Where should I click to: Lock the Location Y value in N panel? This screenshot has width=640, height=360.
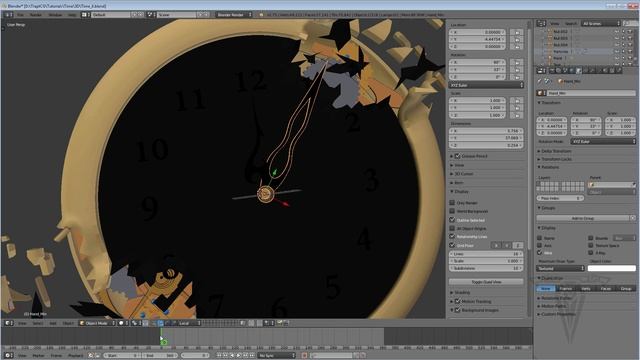517,40
